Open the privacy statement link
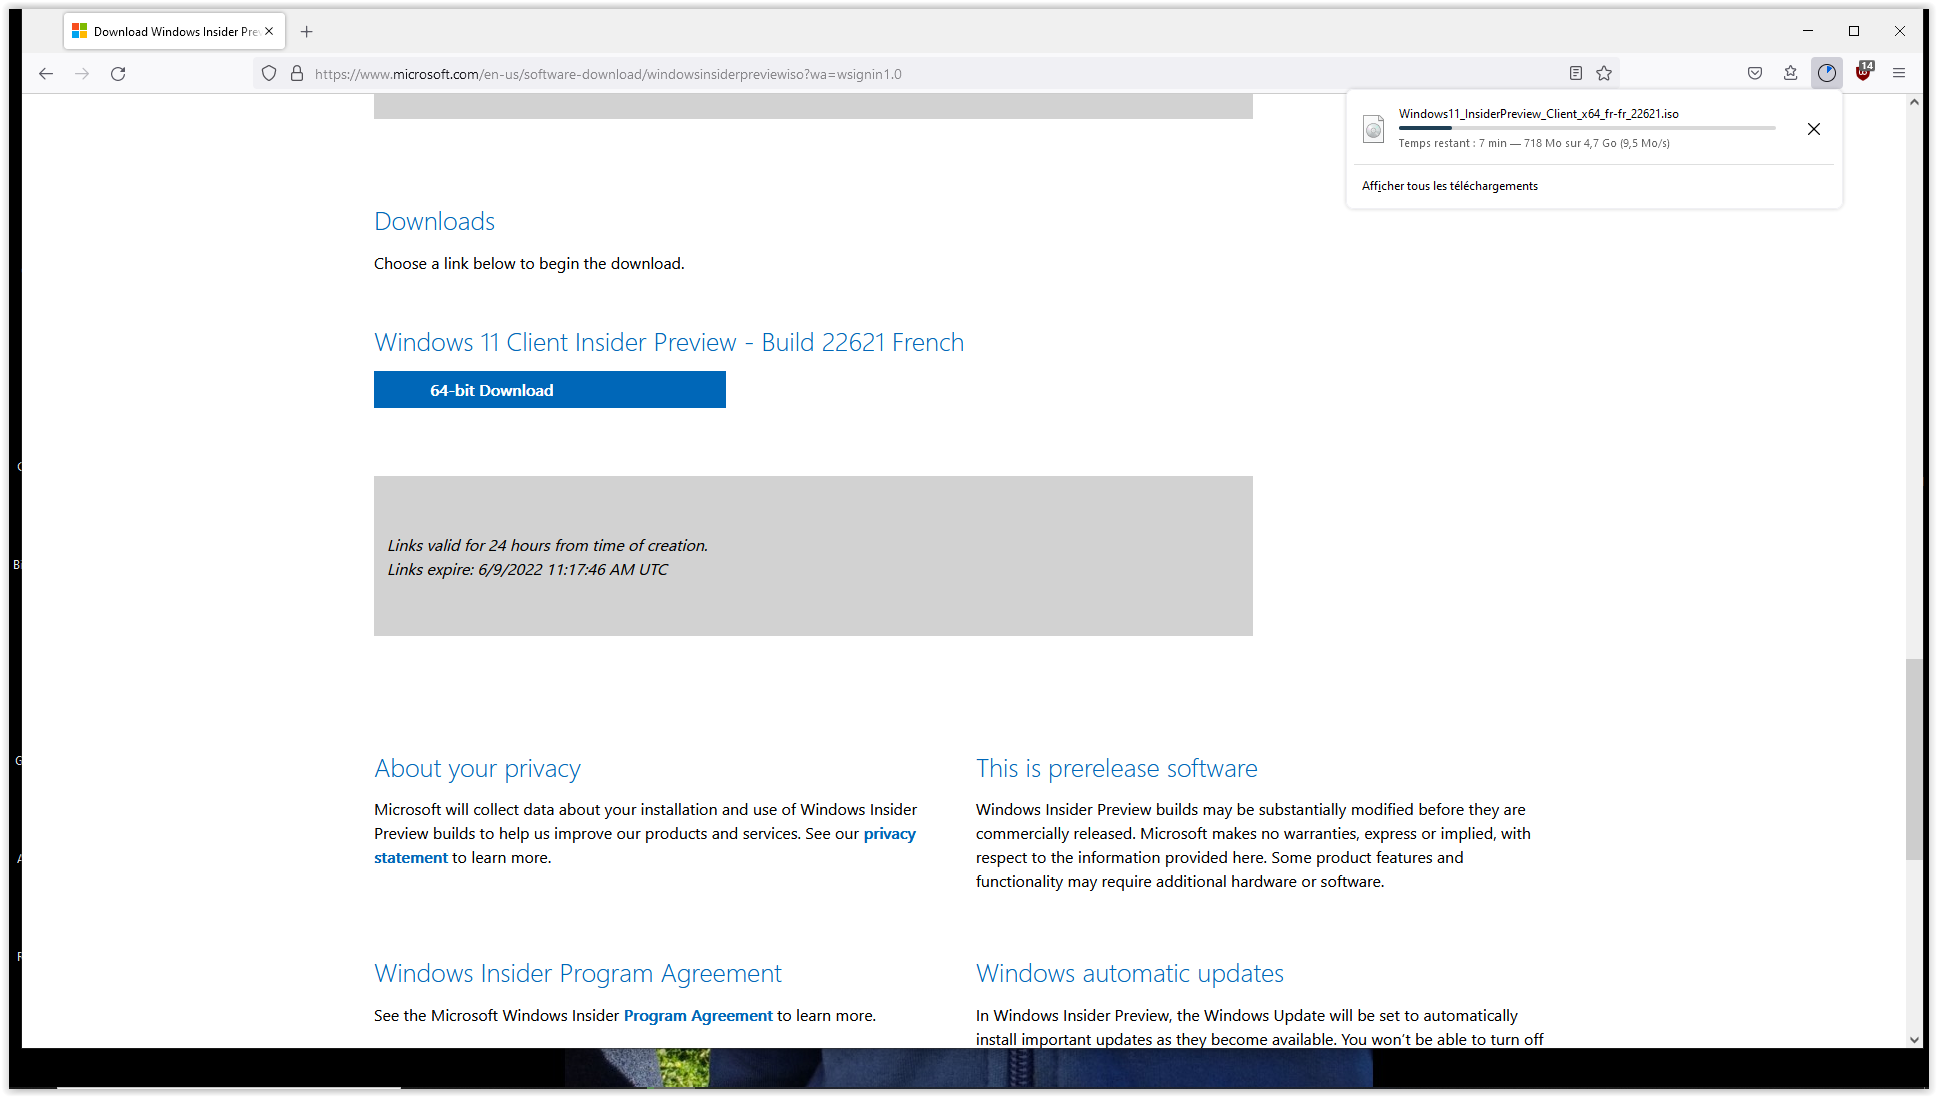The height and width of the screenshot is (1097, 1937). tap(889, 833)
